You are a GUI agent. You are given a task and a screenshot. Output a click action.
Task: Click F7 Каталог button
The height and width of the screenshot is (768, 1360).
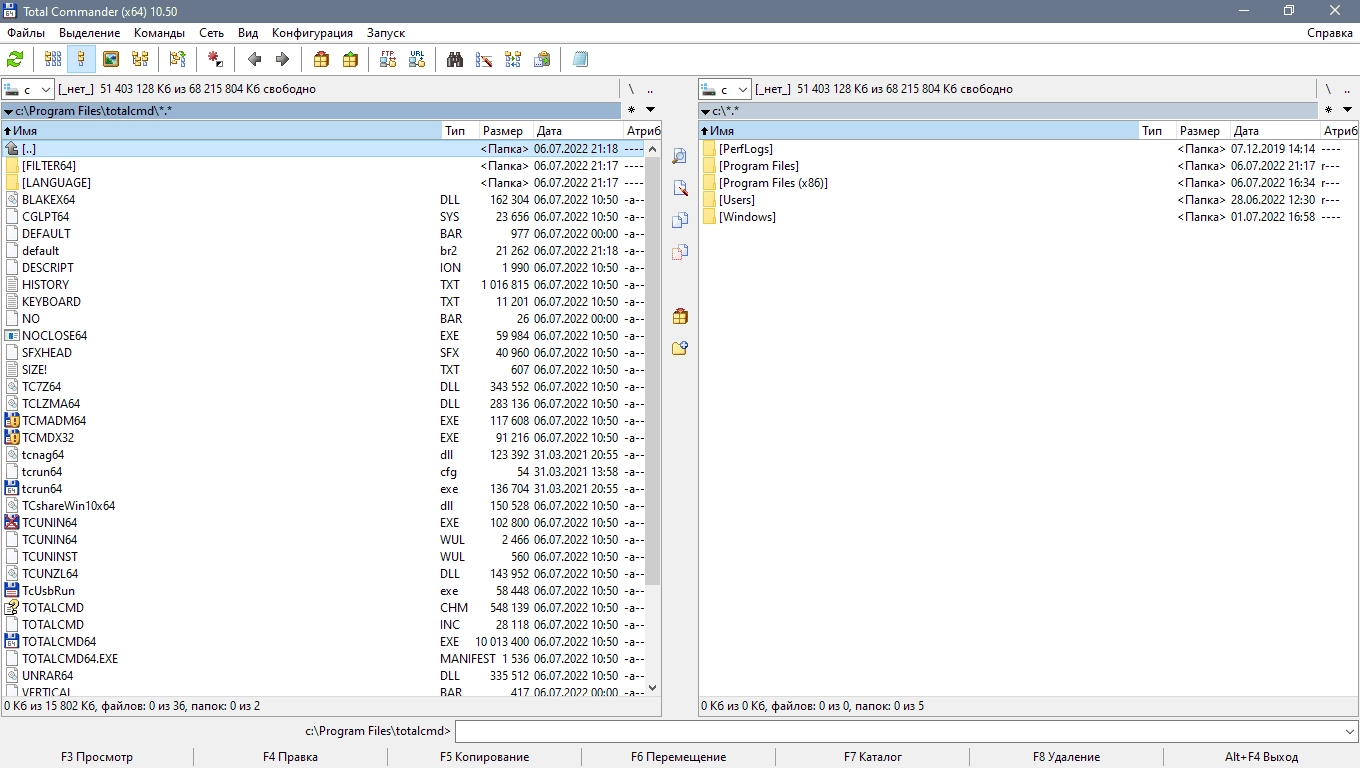[x=873, y=757]
